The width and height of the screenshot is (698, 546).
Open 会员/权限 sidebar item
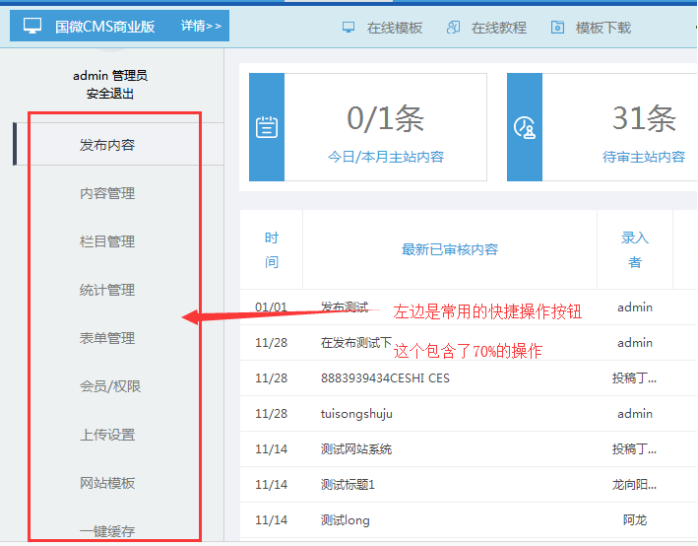pos(110,386)
